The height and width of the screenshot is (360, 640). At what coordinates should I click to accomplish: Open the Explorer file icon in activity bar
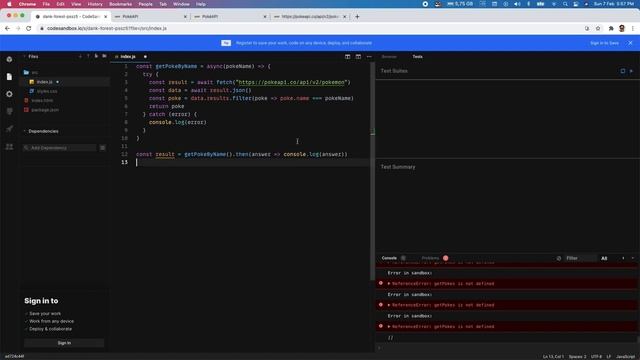[9, 77]
